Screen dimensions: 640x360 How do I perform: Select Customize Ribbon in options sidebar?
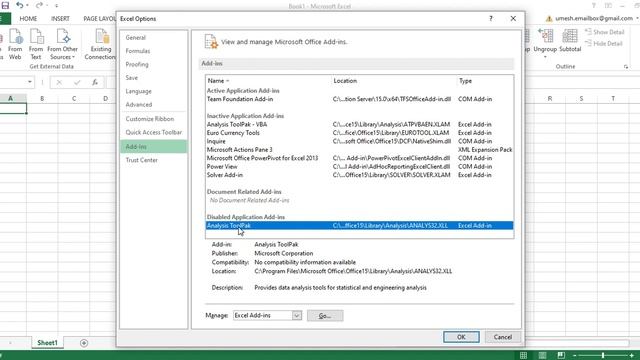click(x=153, y=119)
